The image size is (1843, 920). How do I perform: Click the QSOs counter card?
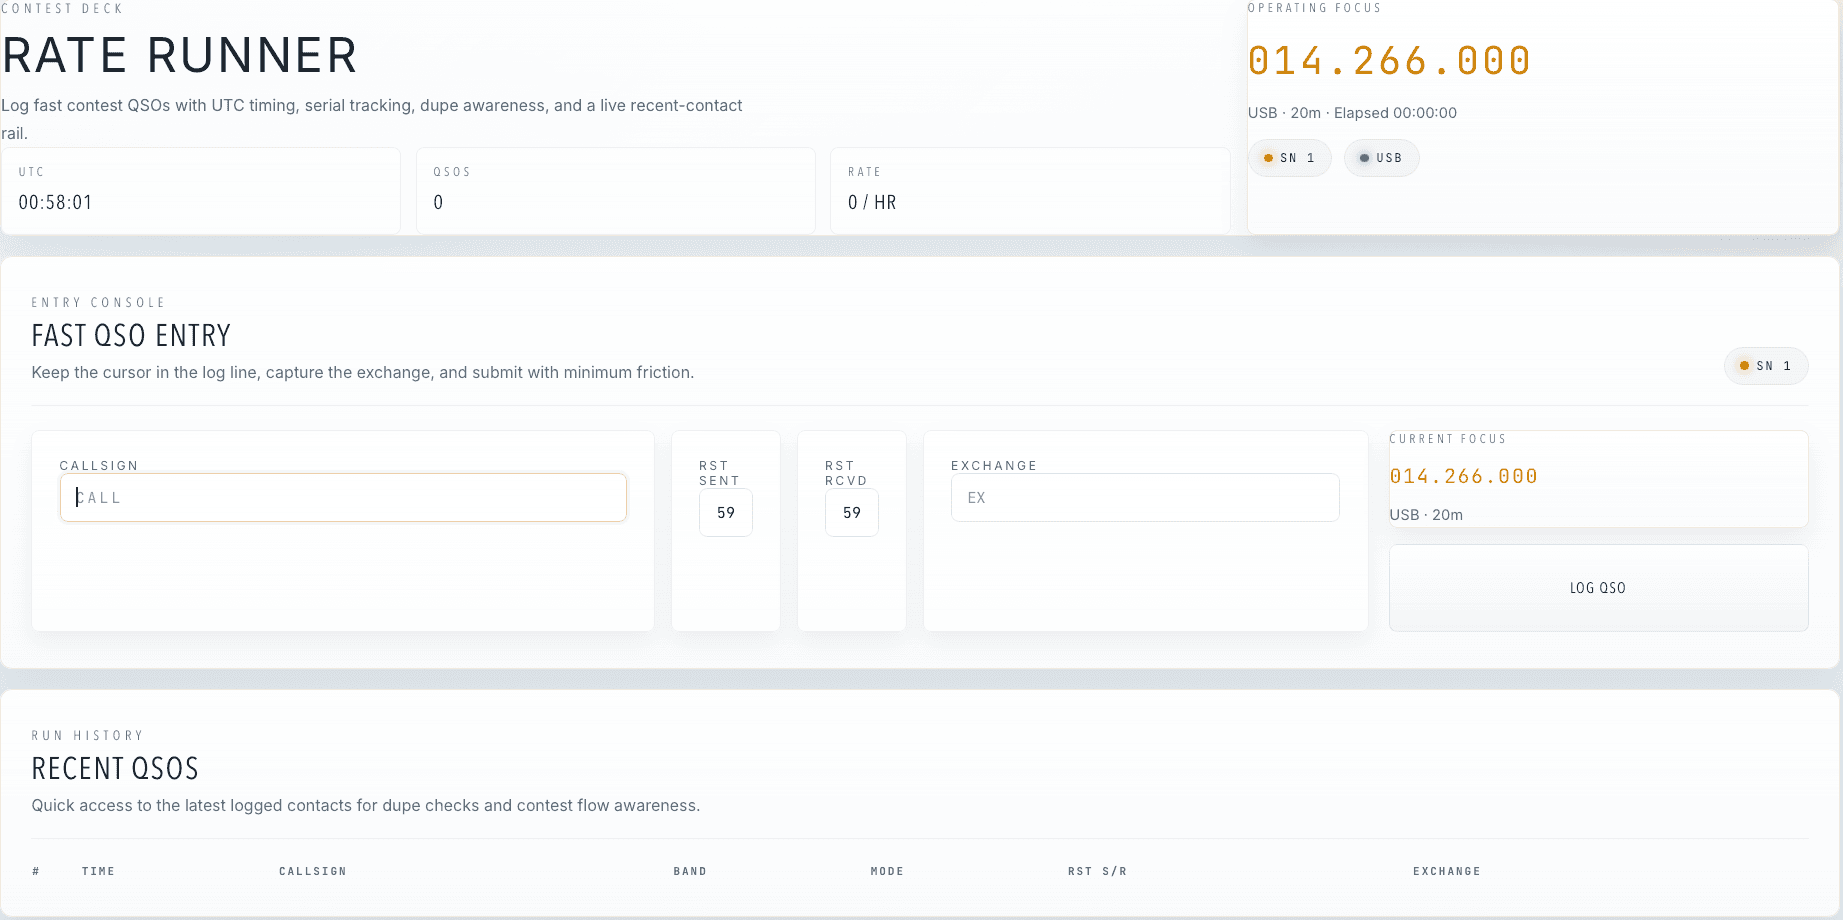(x=615, y=190)
